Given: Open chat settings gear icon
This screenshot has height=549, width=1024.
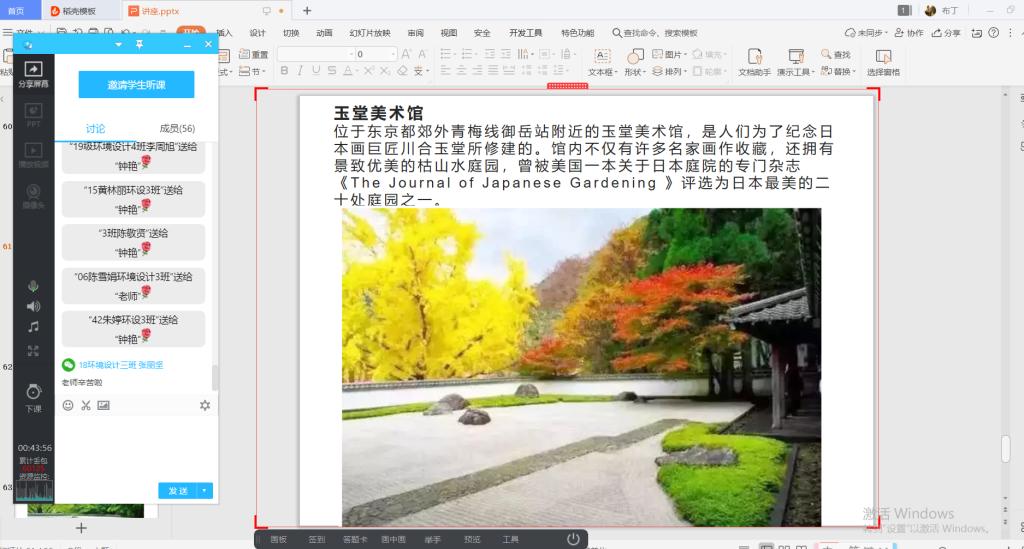Looking at the screenshot, I should (x=205, y=405).
